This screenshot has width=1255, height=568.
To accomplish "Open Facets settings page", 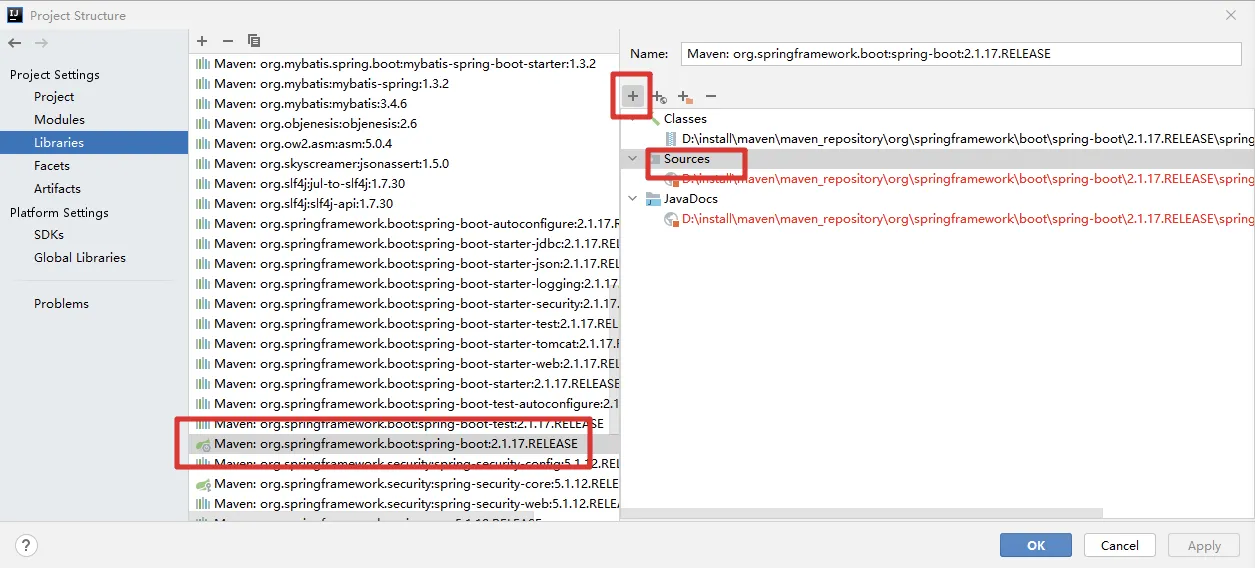I will [52, 166].
